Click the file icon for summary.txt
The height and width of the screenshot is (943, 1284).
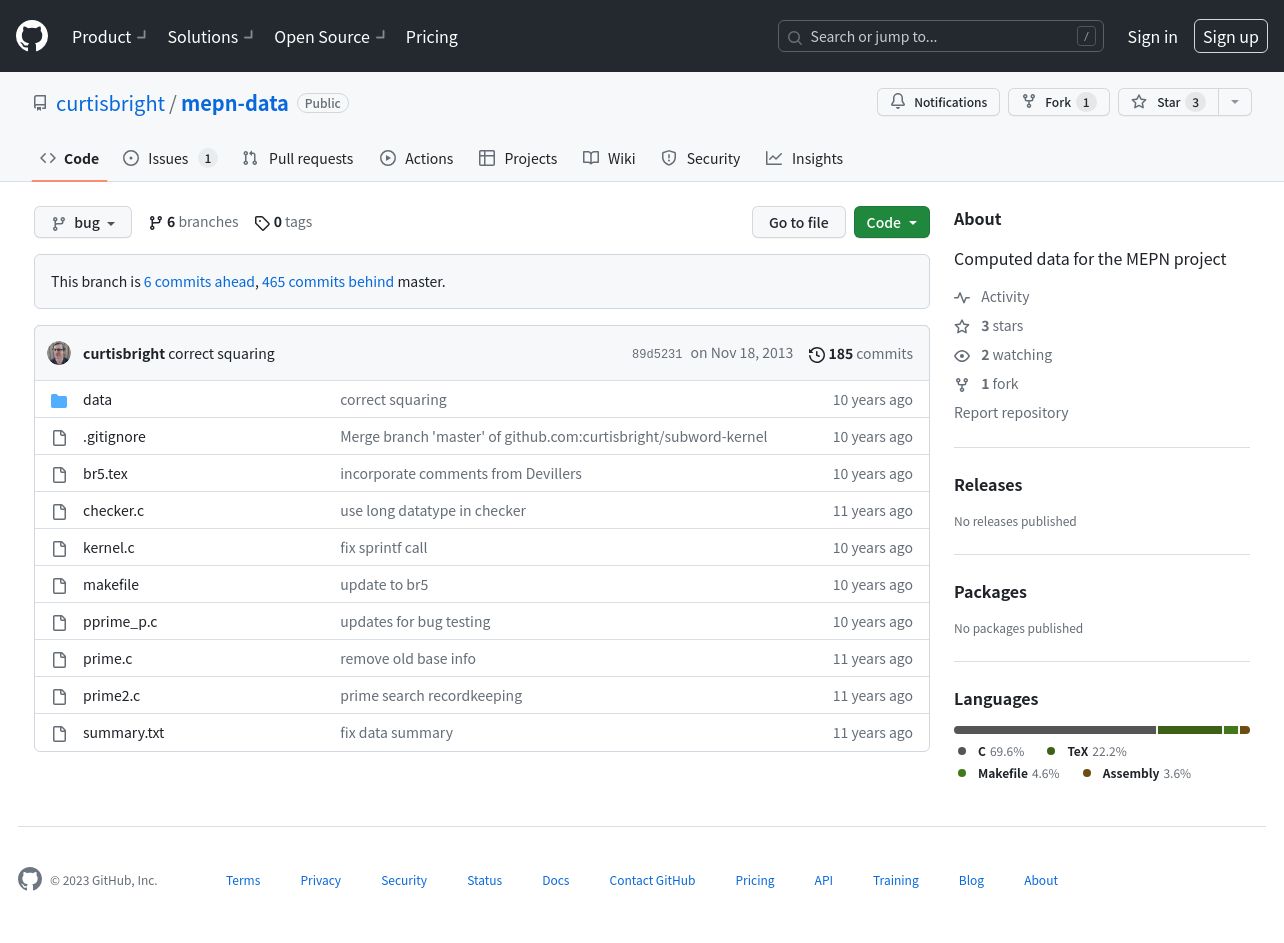click(59, 733)
